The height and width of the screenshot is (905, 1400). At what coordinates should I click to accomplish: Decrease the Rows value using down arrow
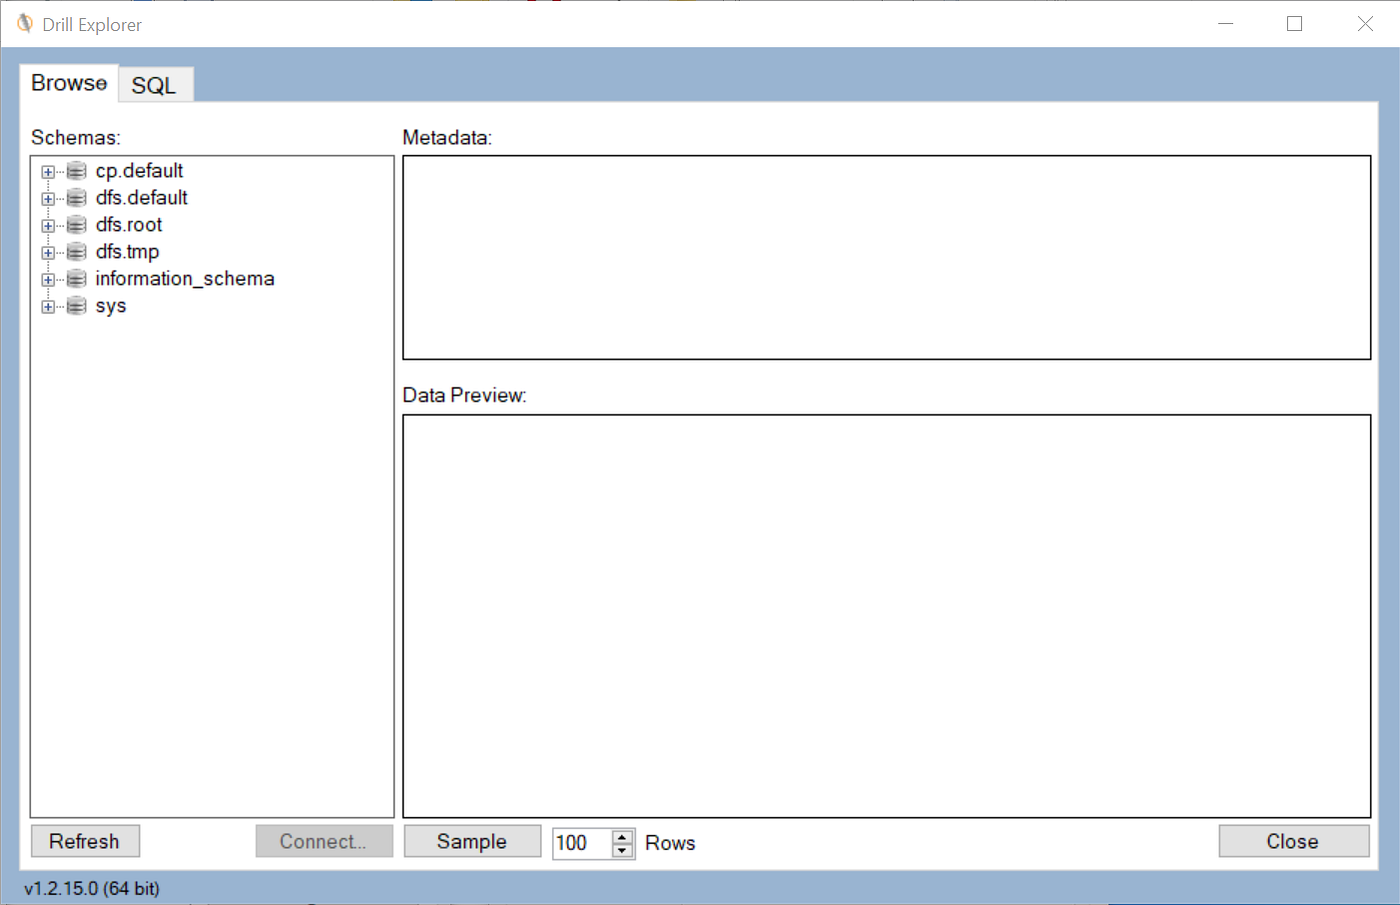coord(623,849)
